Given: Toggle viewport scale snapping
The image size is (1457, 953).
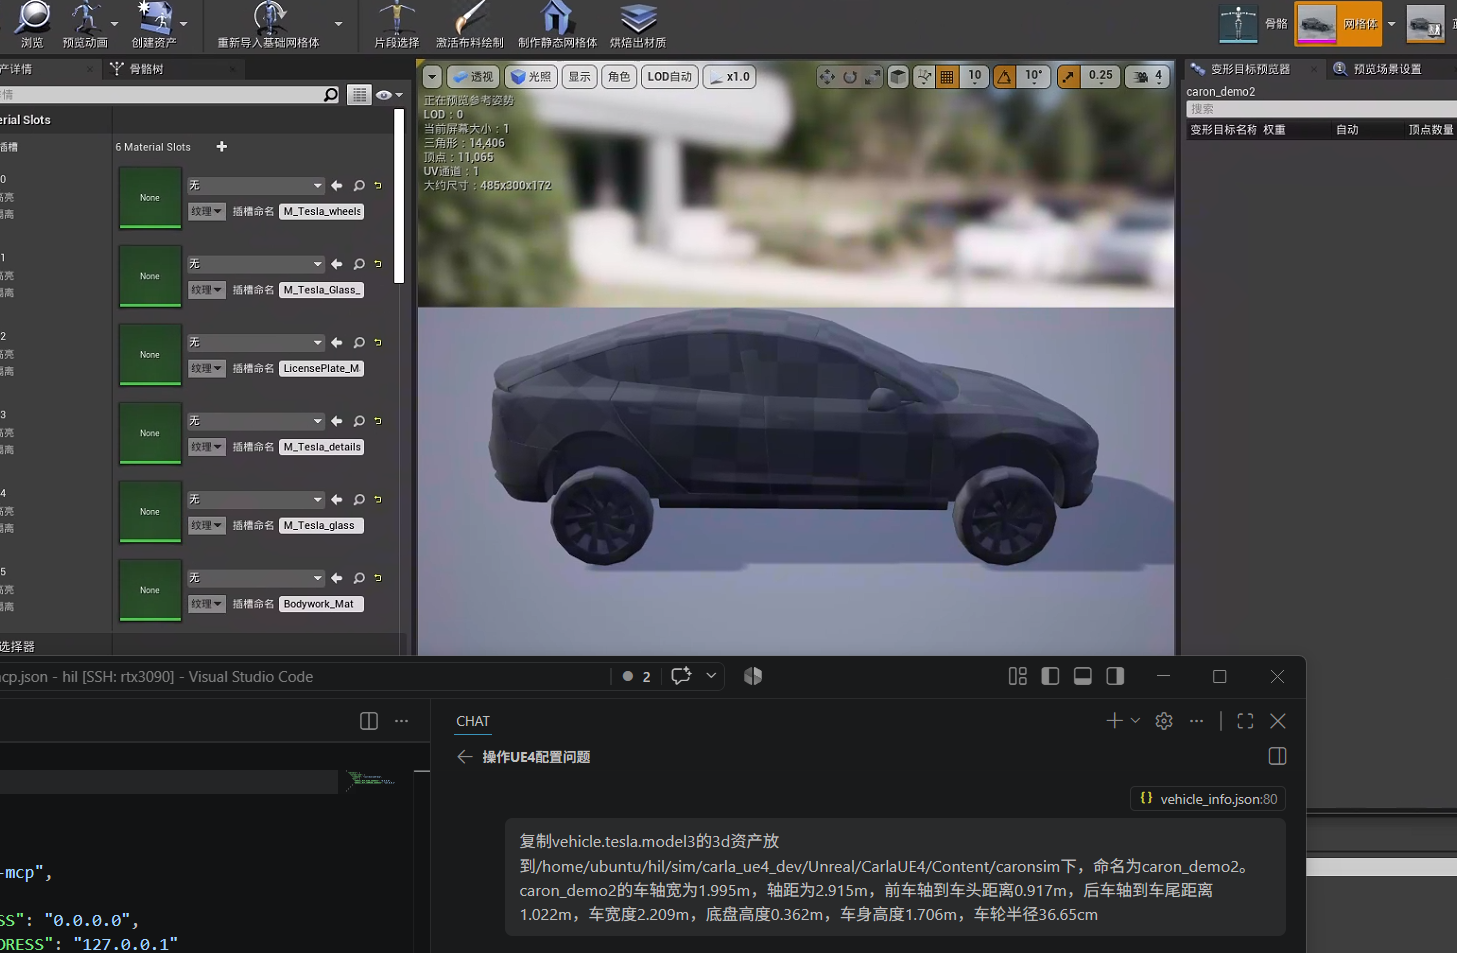Looking at the screenshot, I should point(1069,77).
